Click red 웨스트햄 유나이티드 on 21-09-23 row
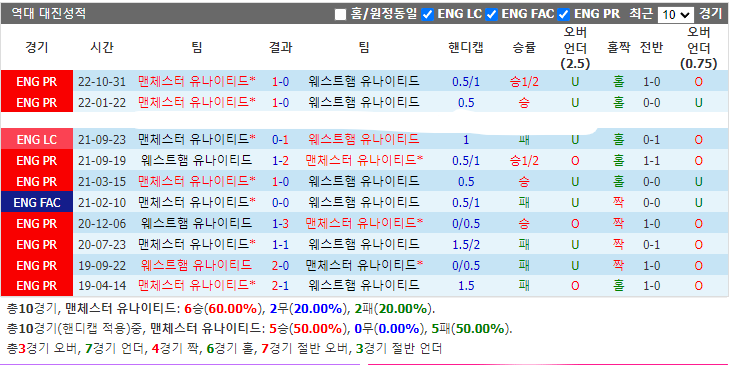This screenshot has height=365, width=731. tap(364, 139)
